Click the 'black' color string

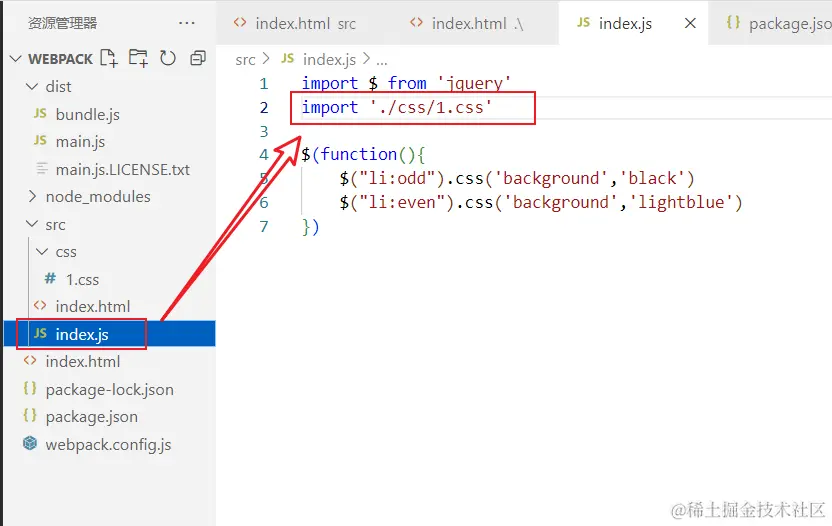[652, 178]
